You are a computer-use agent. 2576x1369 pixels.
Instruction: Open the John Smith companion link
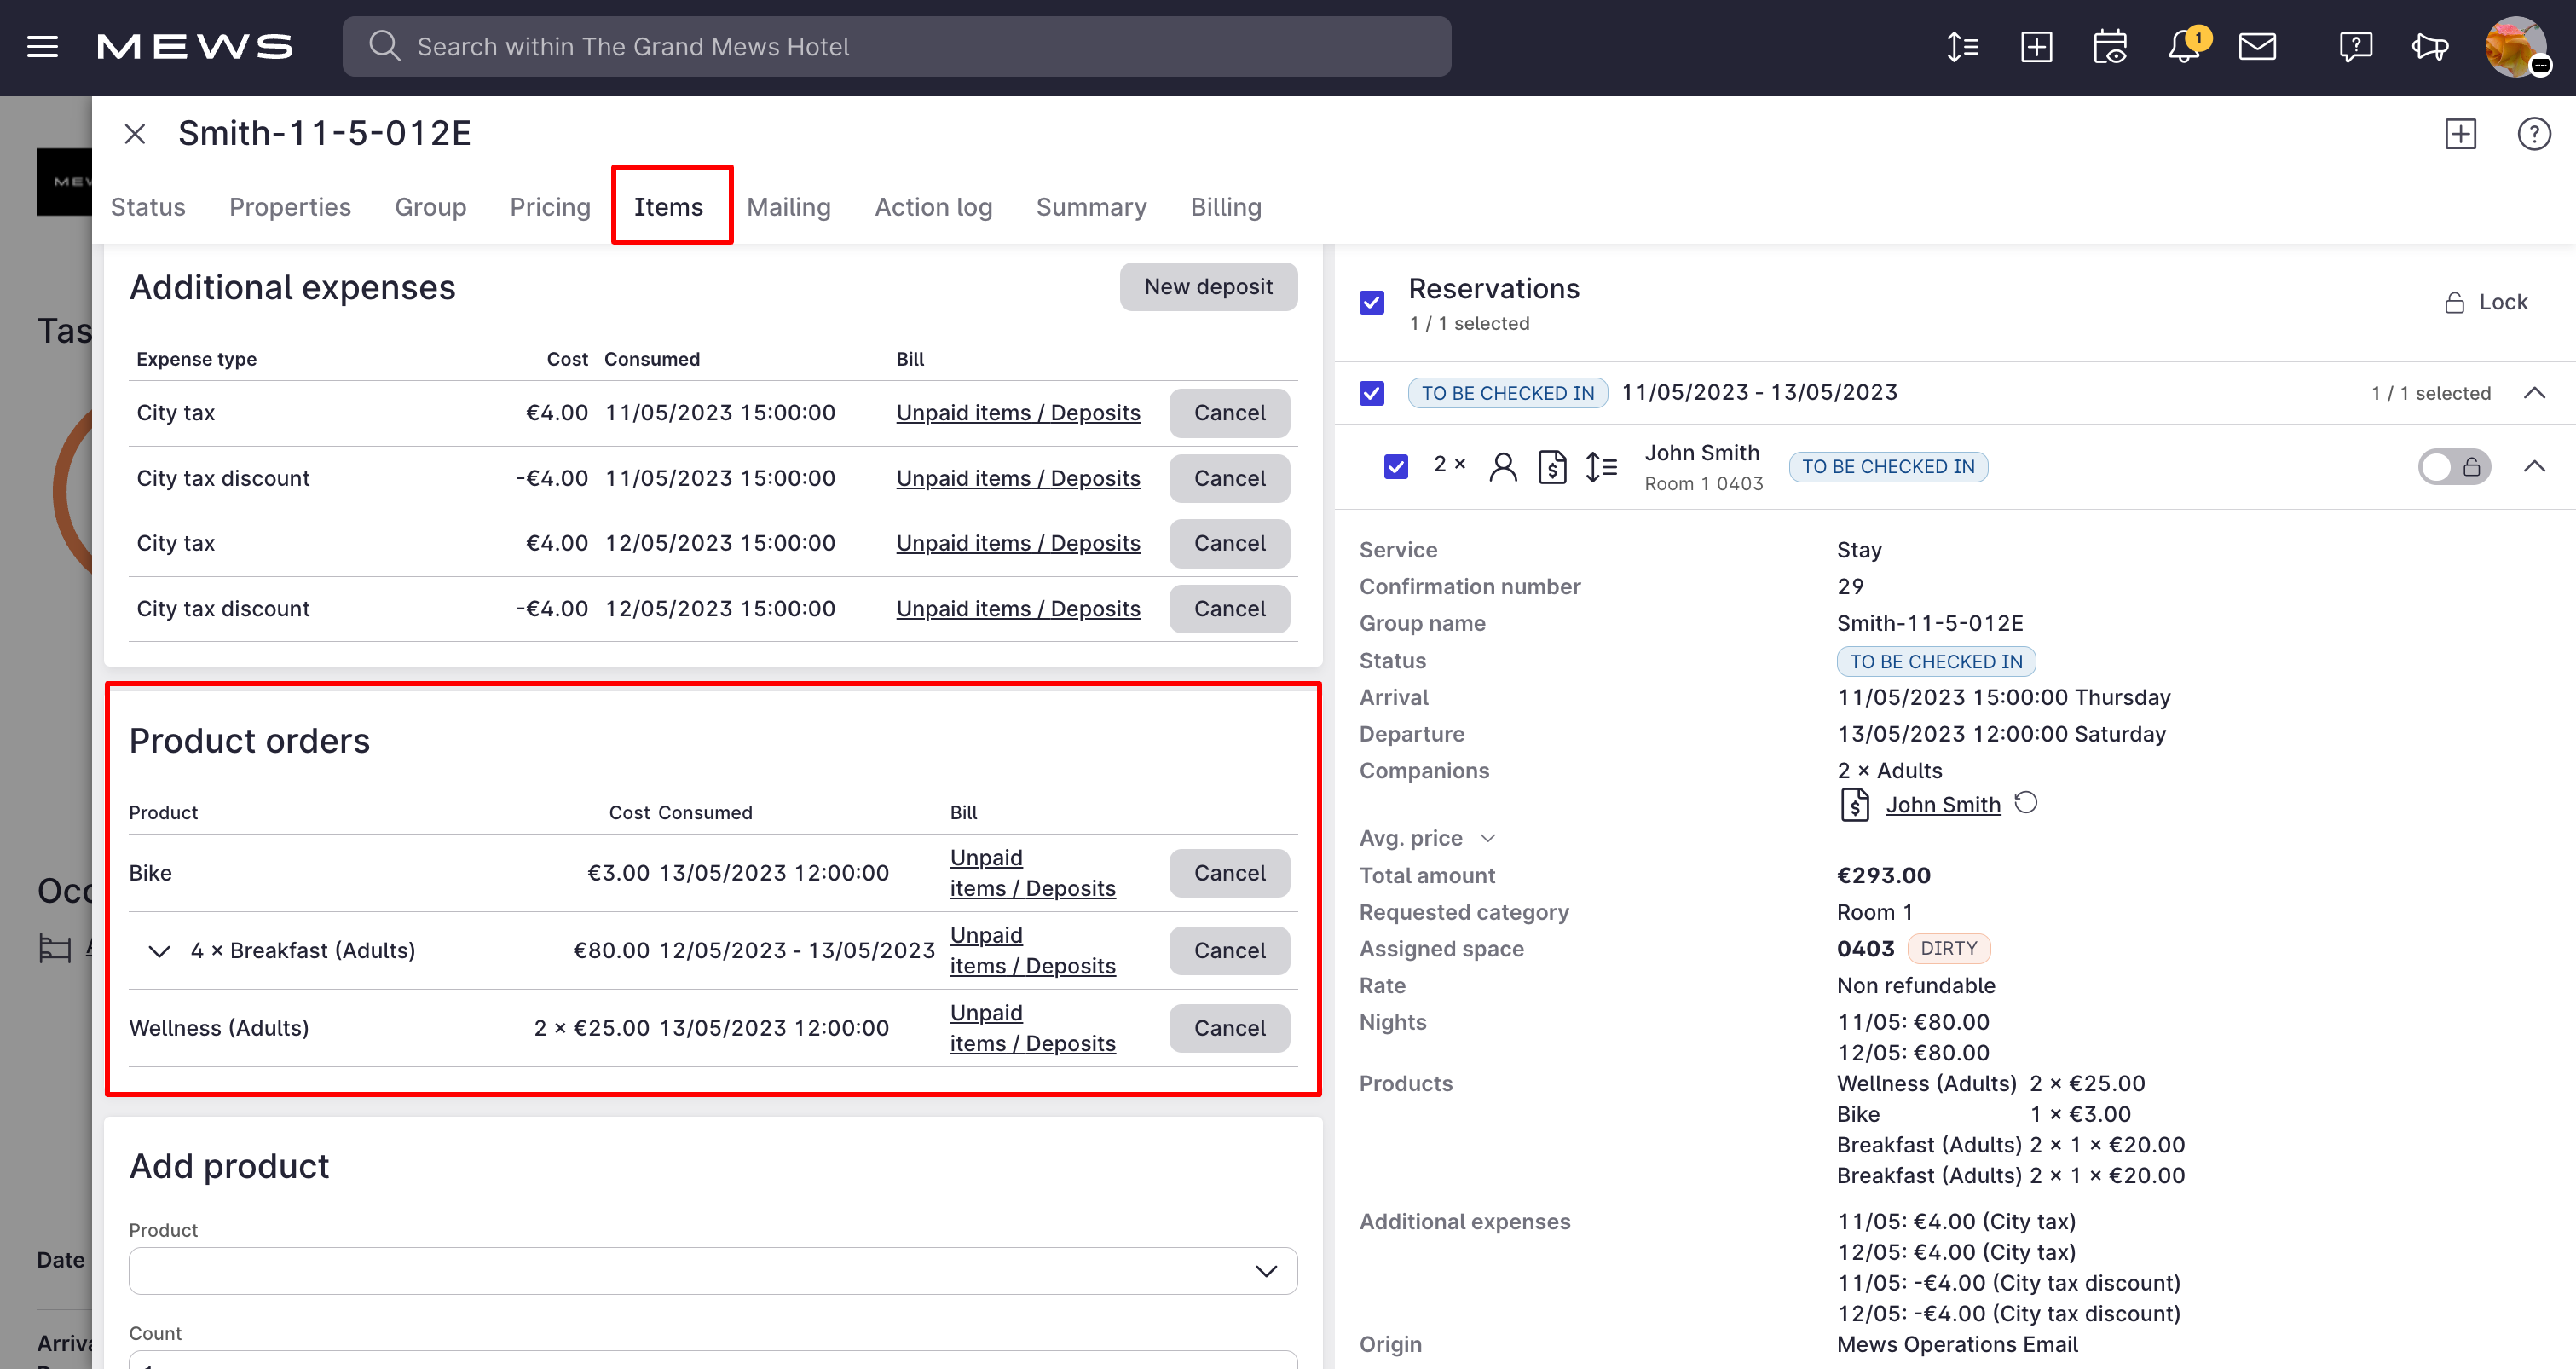[x=1943, y=805]
